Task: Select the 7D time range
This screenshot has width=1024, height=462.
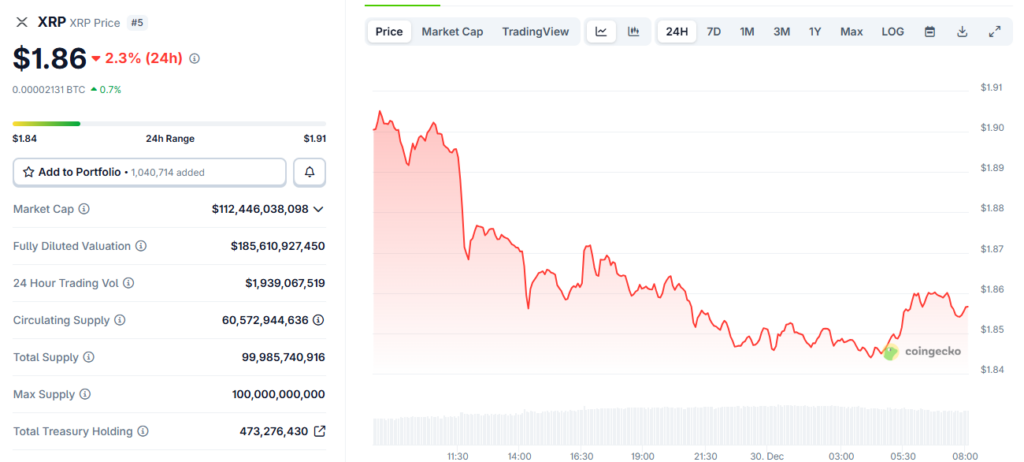Action: pos(713,32)
